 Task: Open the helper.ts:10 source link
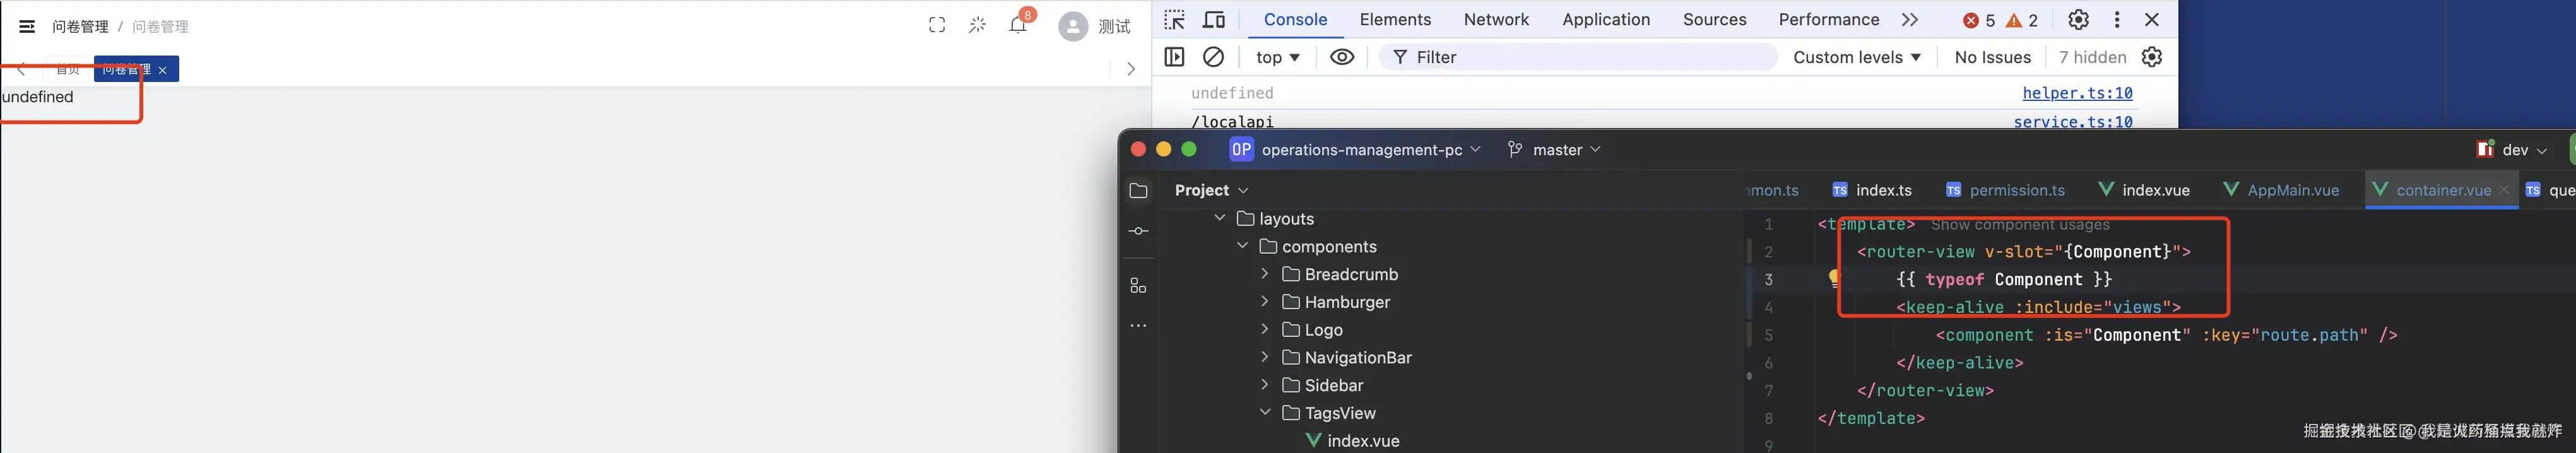tap(2077, 93)
